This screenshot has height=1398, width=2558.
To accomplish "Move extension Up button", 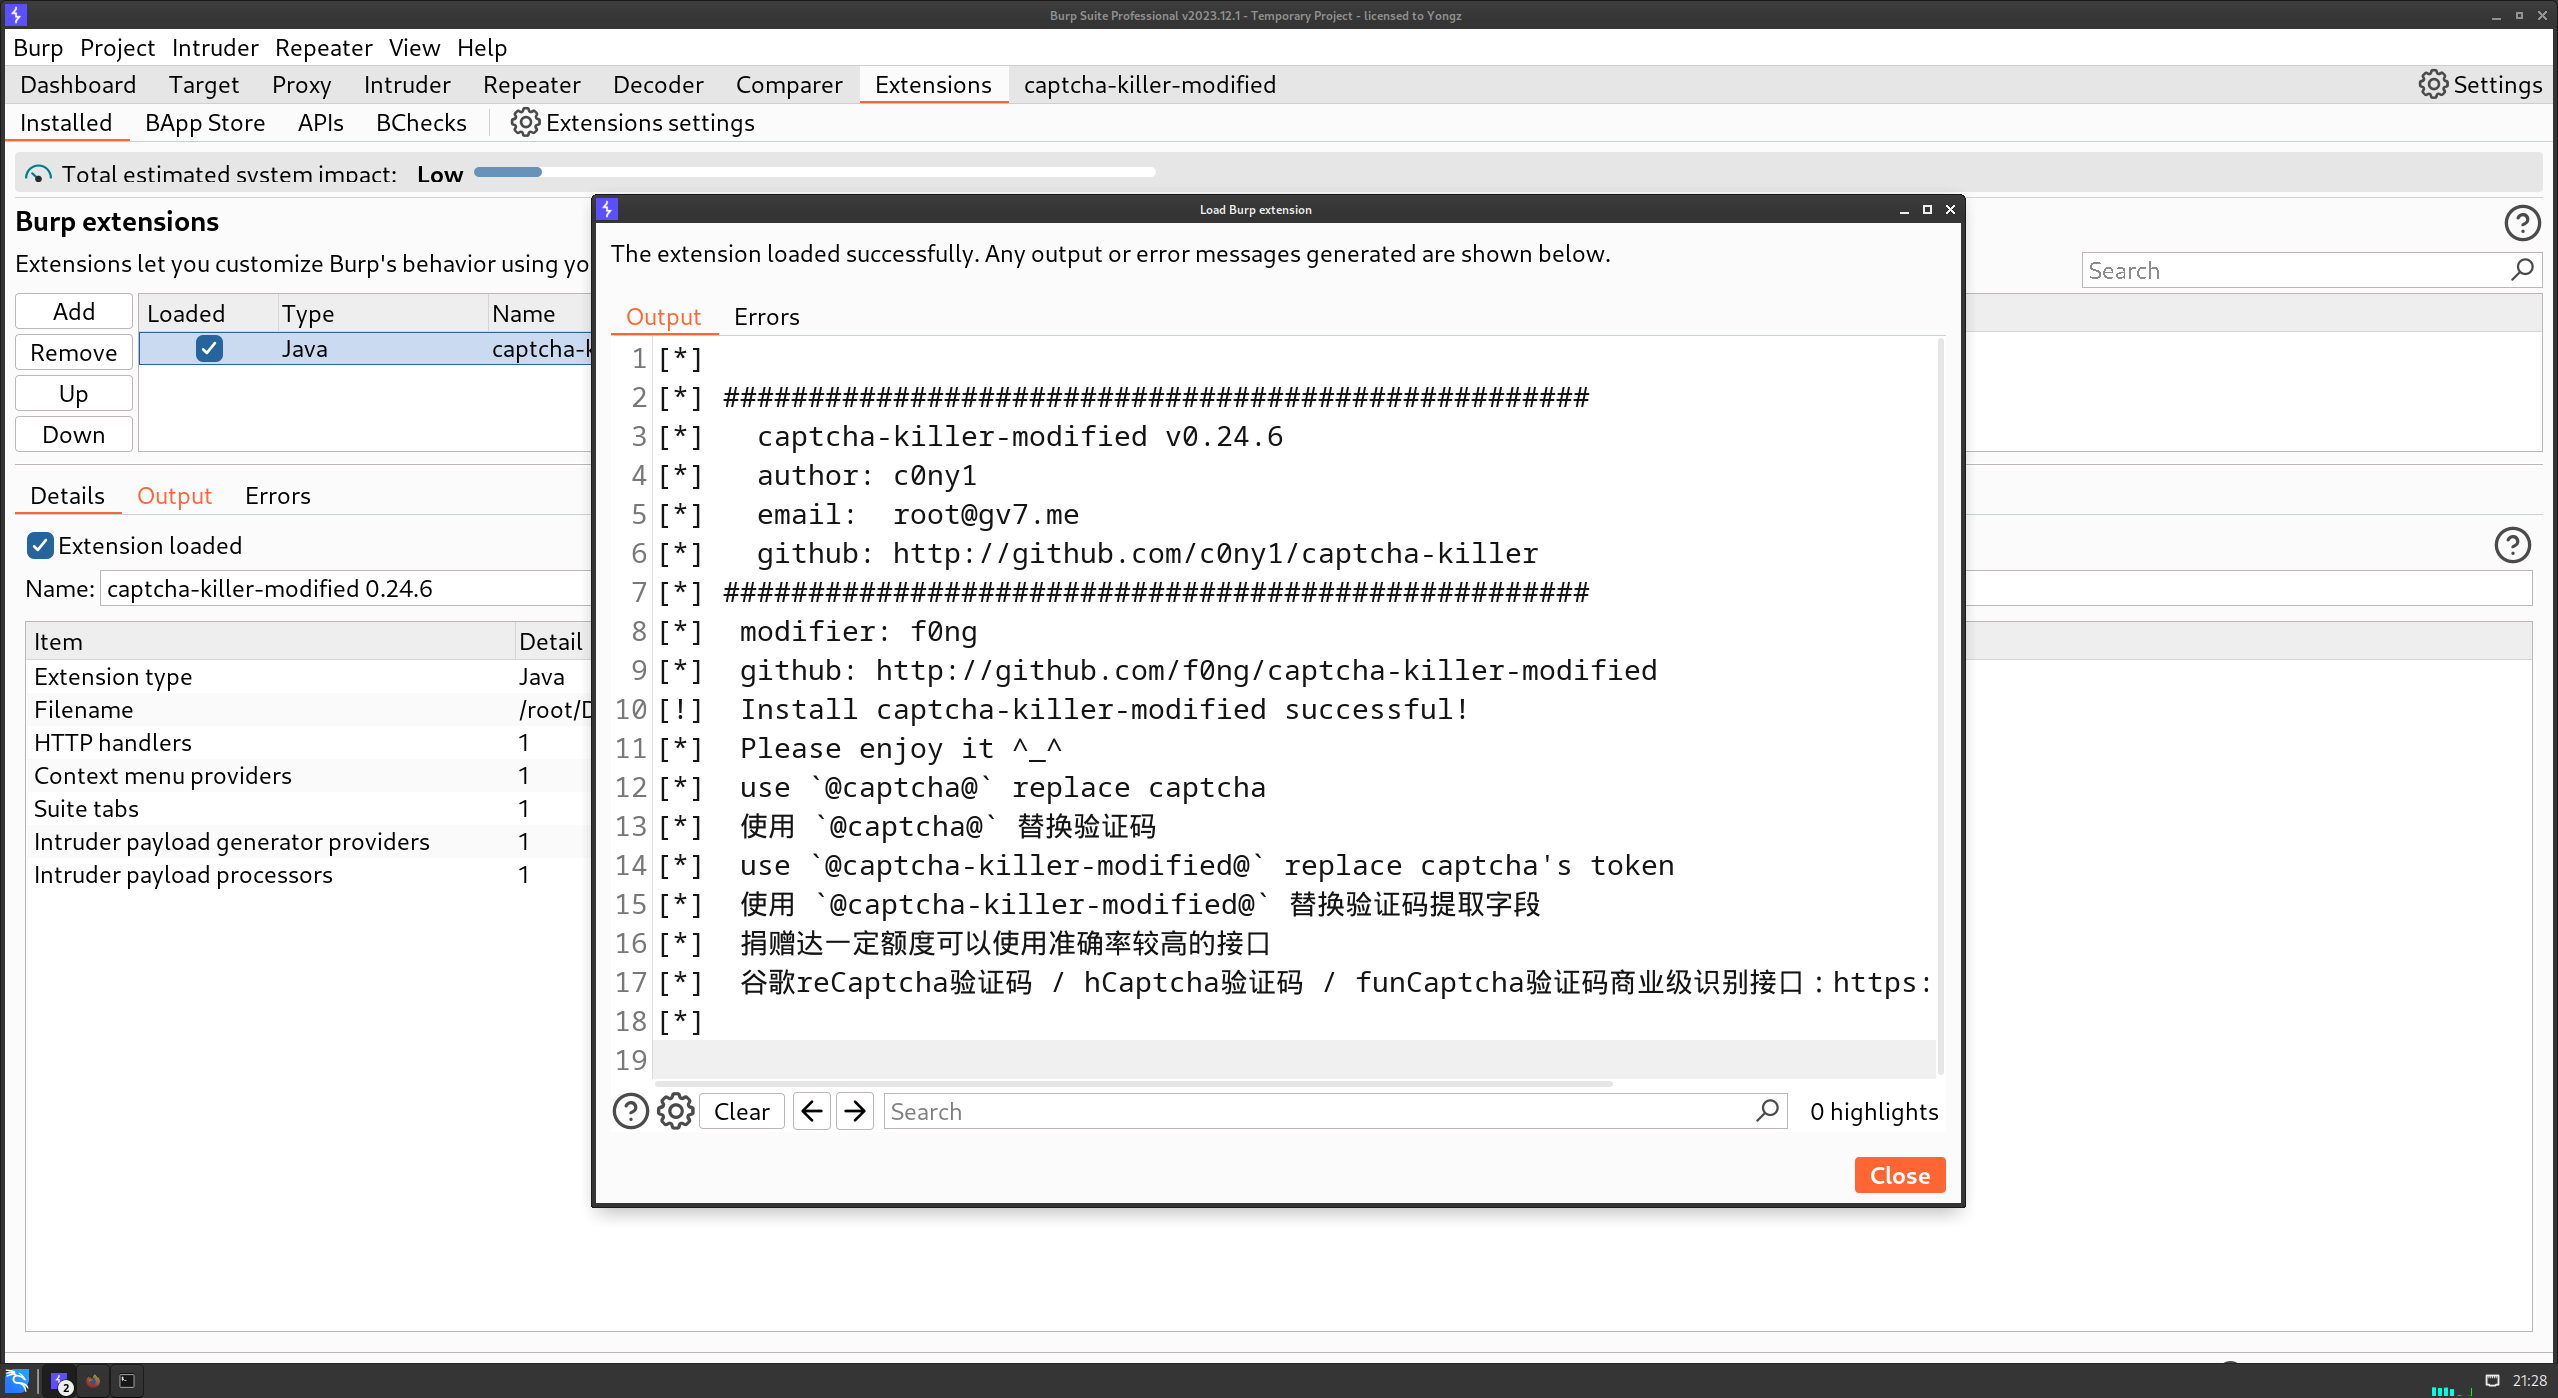I will (x=74, y=394).
